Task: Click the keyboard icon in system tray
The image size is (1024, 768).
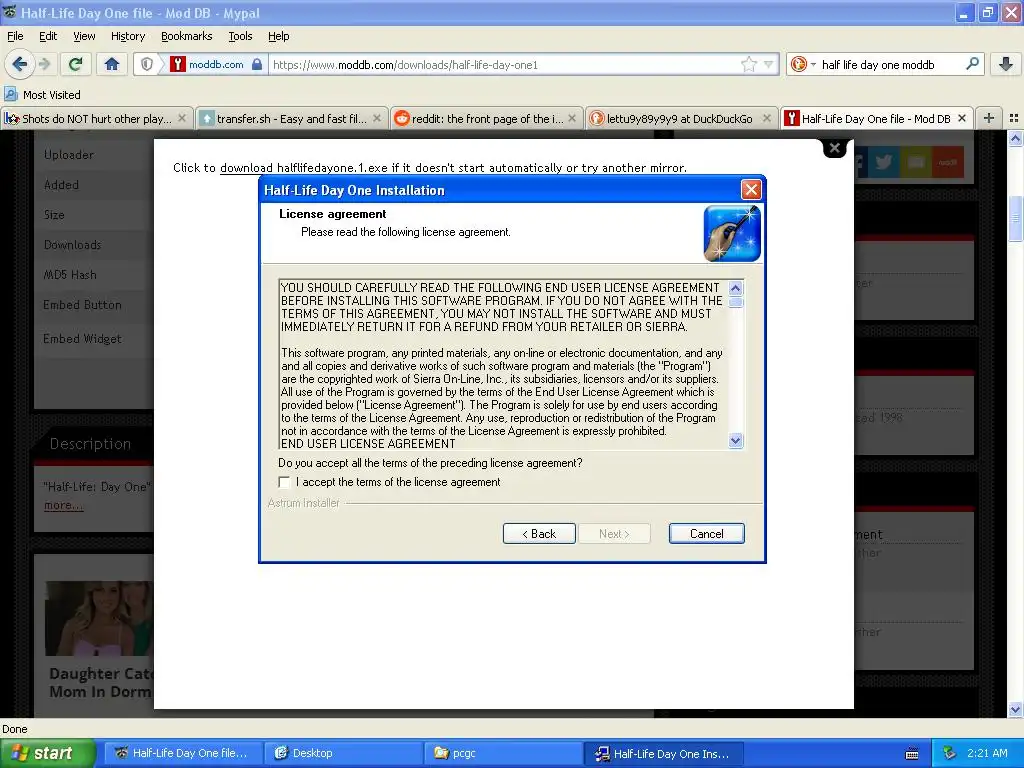Action: pos(912,754)
